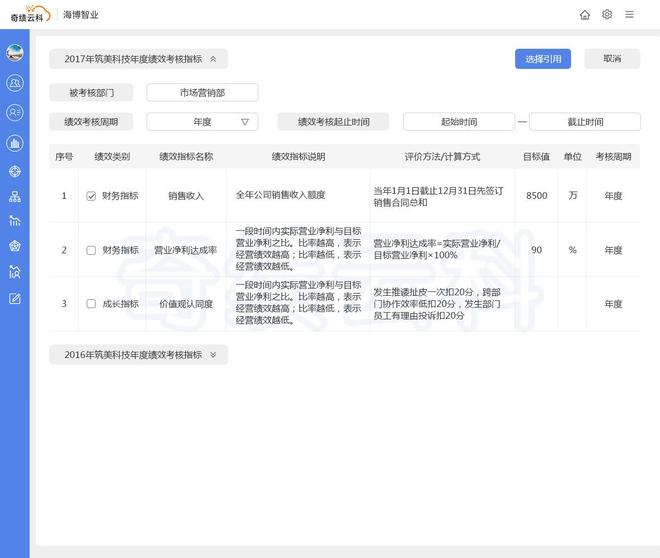Screen dimensions: 660x558
Task: Click the 绩效类别 column header
Action: [112, 157]
